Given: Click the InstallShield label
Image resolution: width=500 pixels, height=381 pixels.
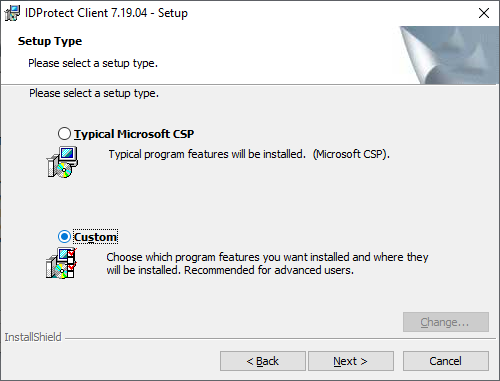Looking at the screenshot, I should point(33,337).
